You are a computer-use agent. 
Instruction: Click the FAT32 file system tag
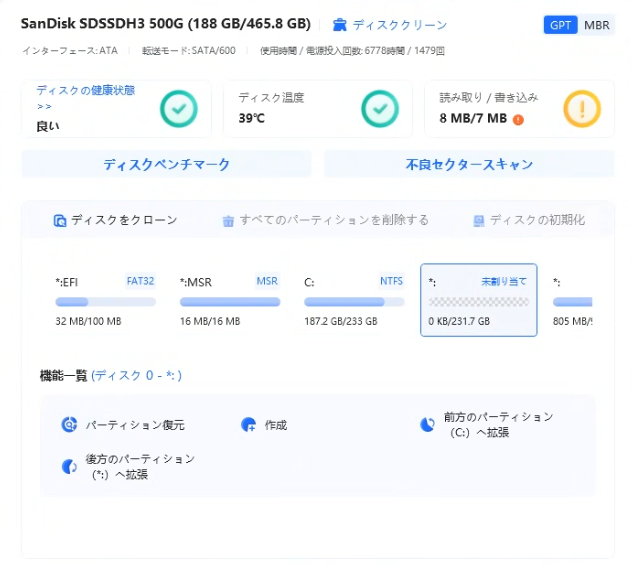140,281
